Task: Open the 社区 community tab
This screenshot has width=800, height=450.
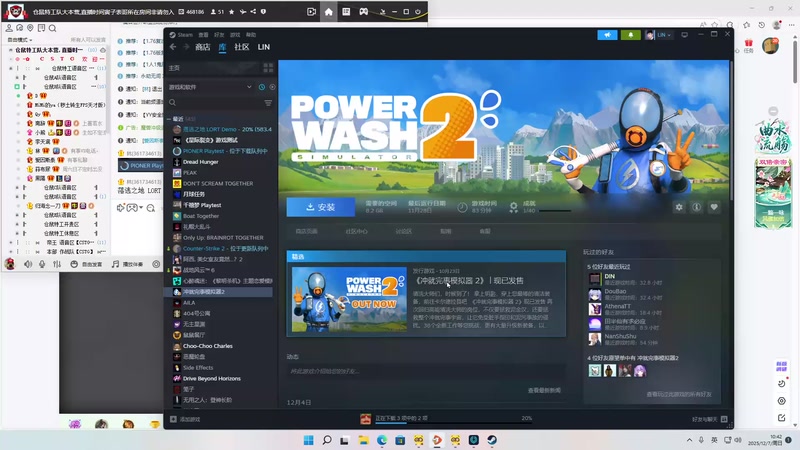Action: [242, 47]
